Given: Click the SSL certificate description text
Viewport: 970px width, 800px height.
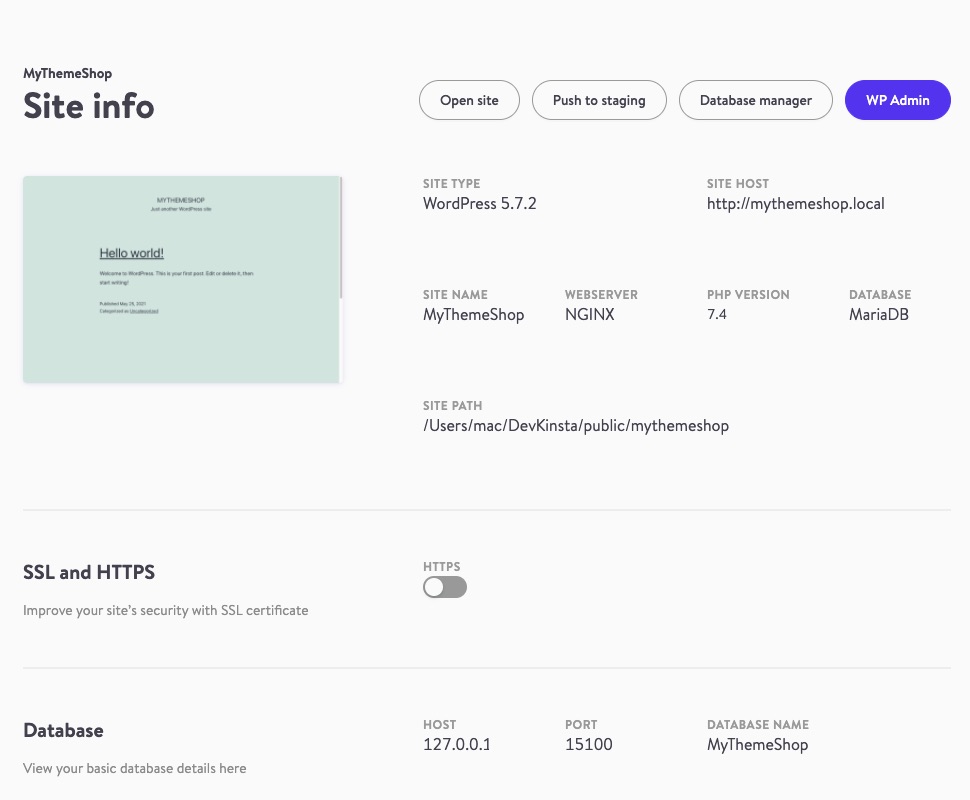Looking at the screenshot, I should click(165, 611).
